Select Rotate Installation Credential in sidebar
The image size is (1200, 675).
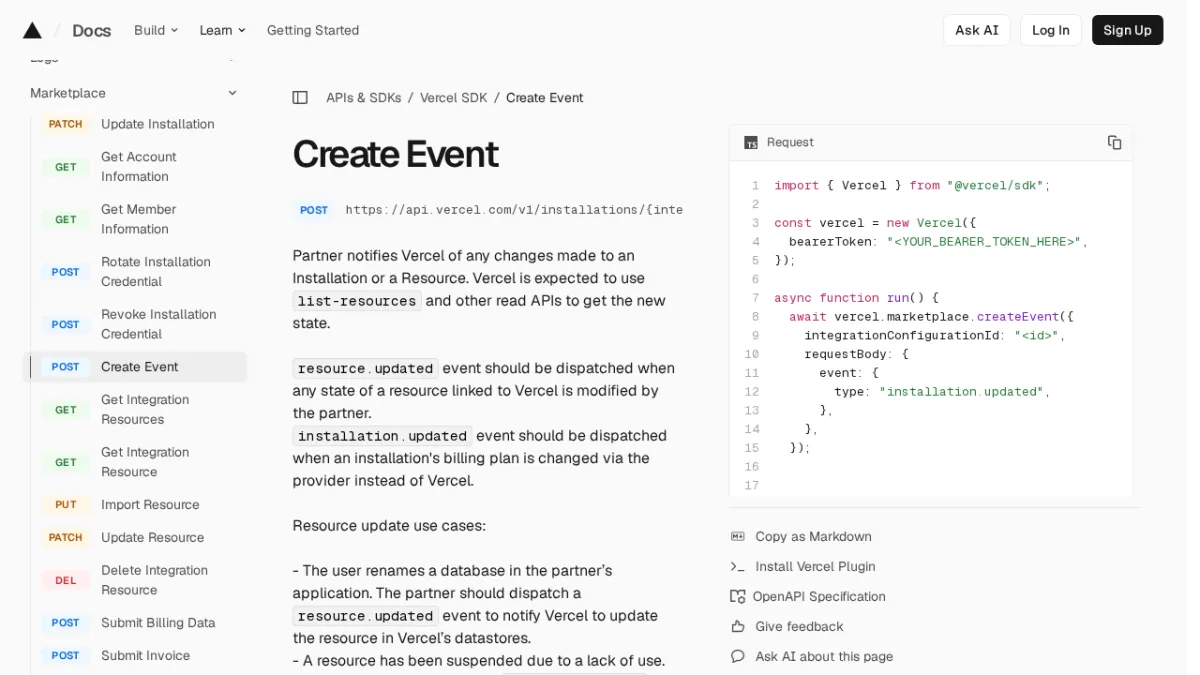coord(156,272)
